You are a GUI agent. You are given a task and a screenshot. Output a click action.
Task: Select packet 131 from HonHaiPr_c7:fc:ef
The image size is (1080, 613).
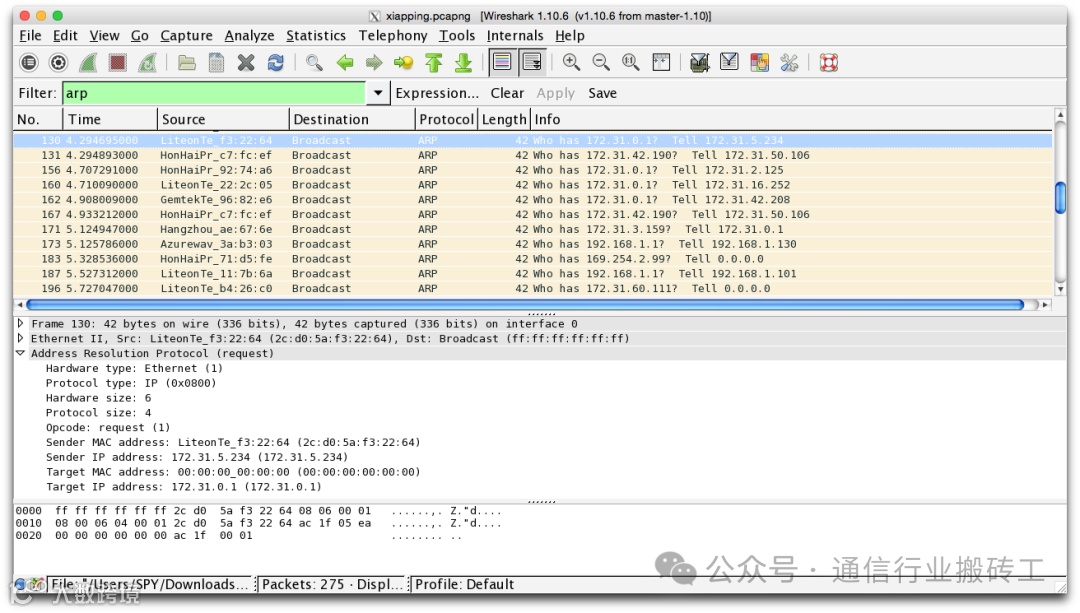tap(532, 155)
